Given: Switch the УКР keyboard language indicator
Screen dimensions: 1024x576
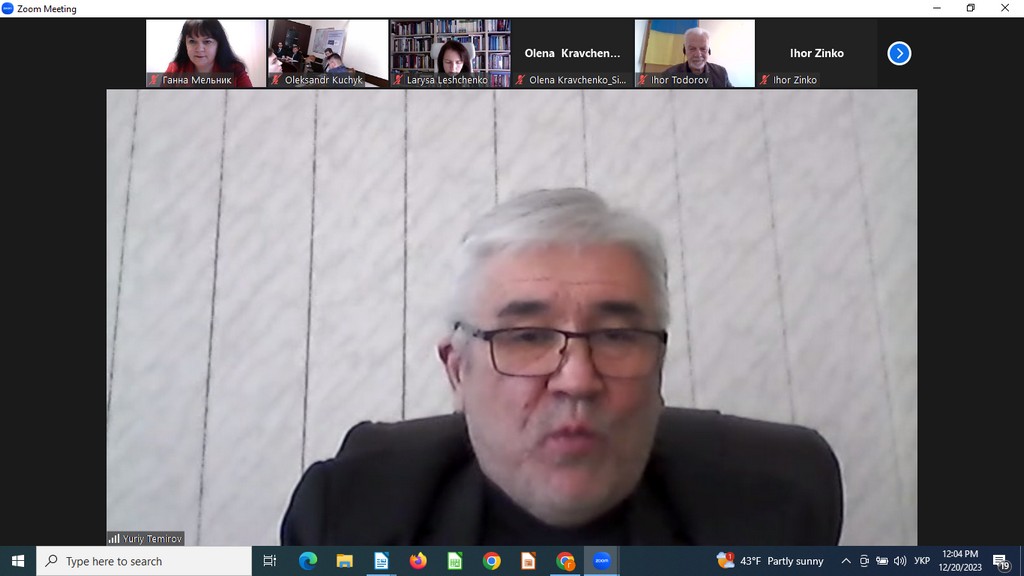Looking at the screenshot, I should point(922,561).
